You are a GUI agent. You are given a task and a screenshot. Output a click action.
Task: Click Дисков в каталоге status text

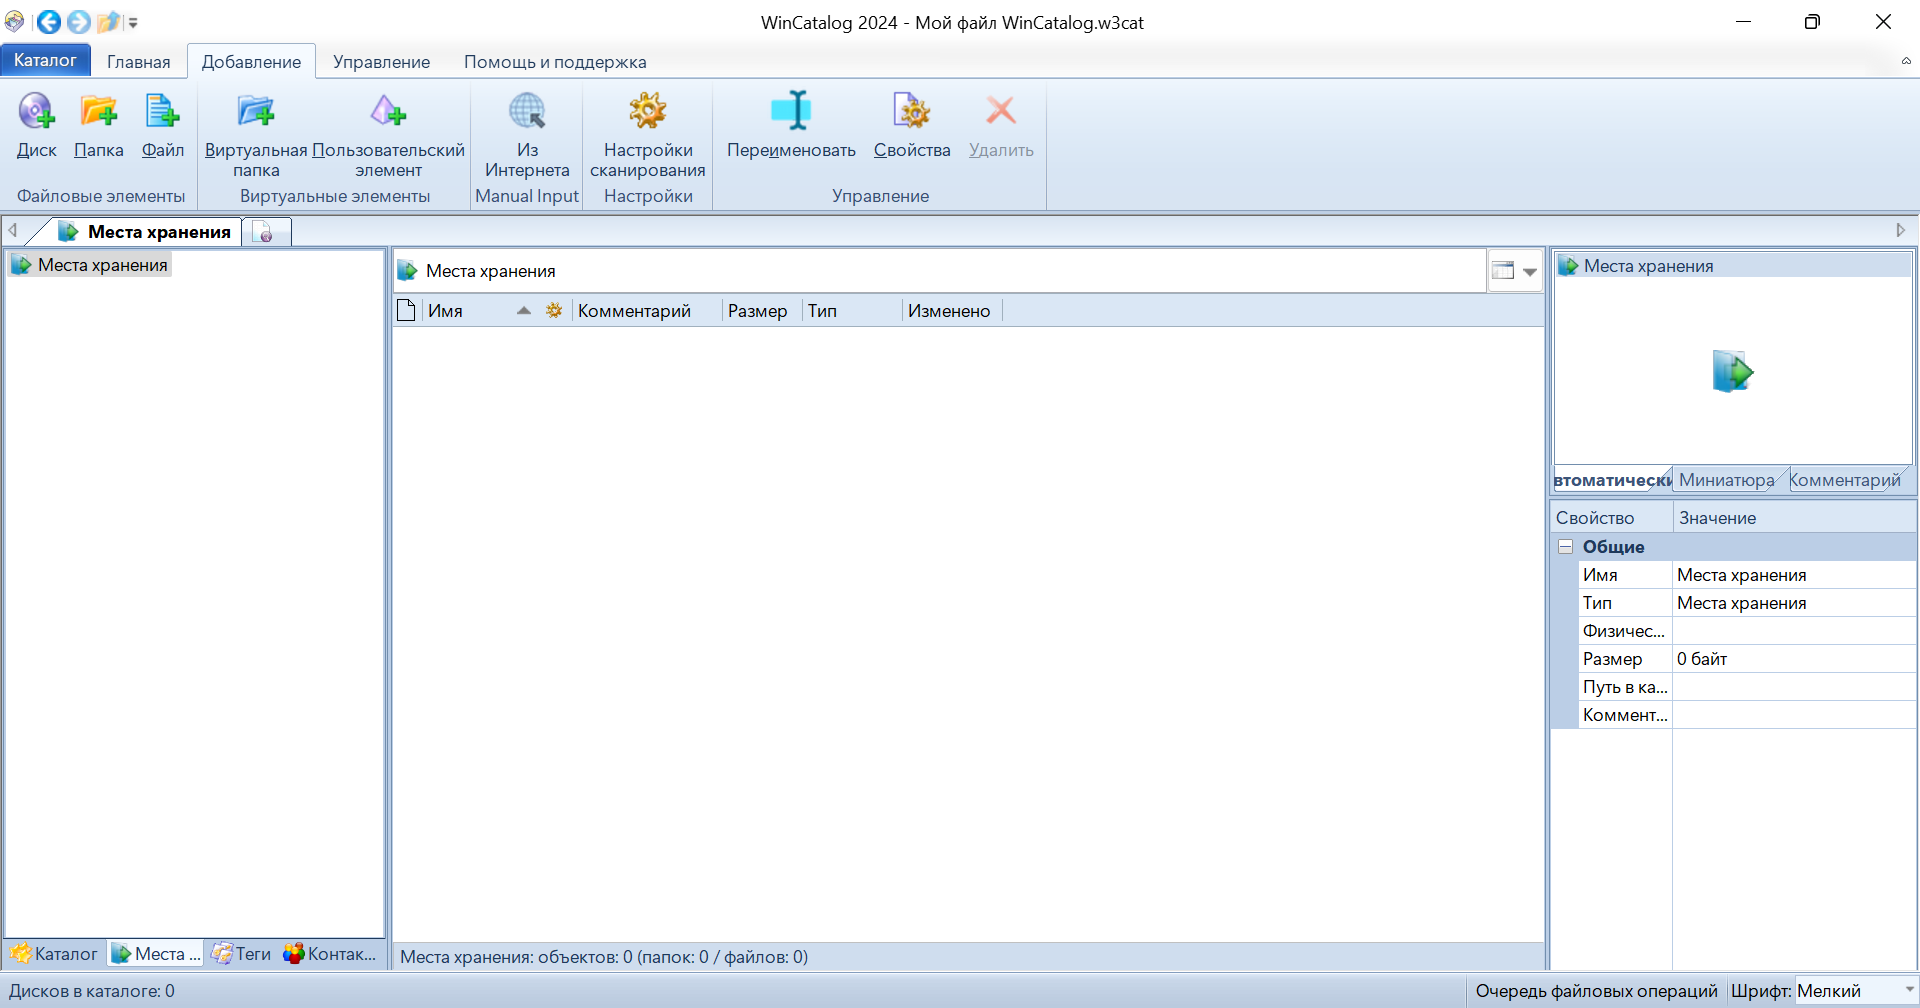[92, 991]
